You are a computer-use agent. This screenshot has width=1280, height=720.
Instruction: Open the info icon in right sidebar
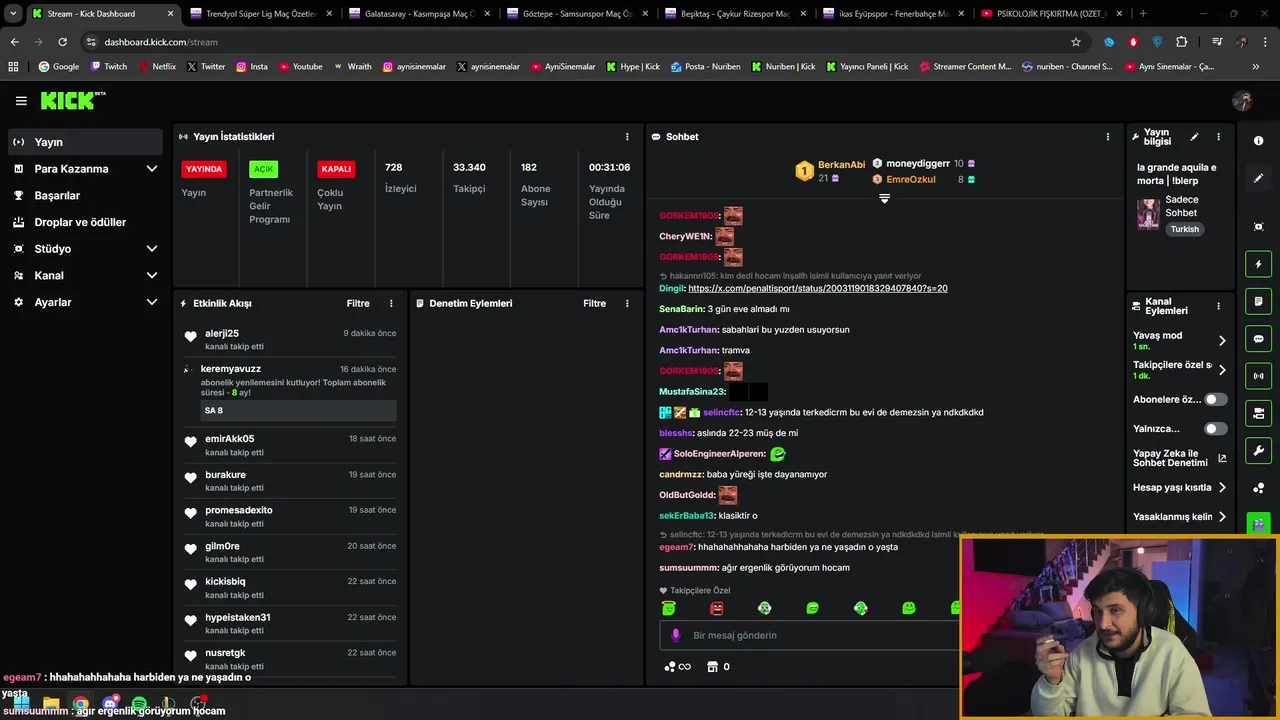[1258, 141]
